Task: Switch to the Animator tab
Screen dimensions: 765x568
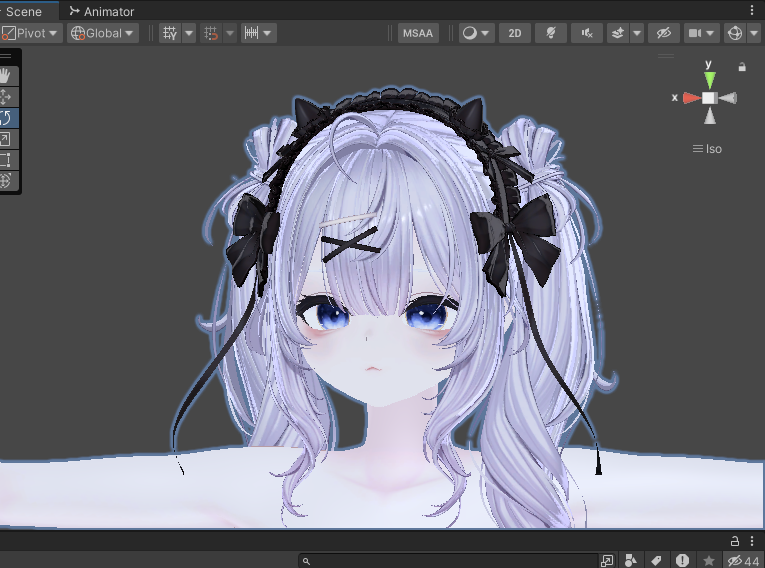Action: 101,11
